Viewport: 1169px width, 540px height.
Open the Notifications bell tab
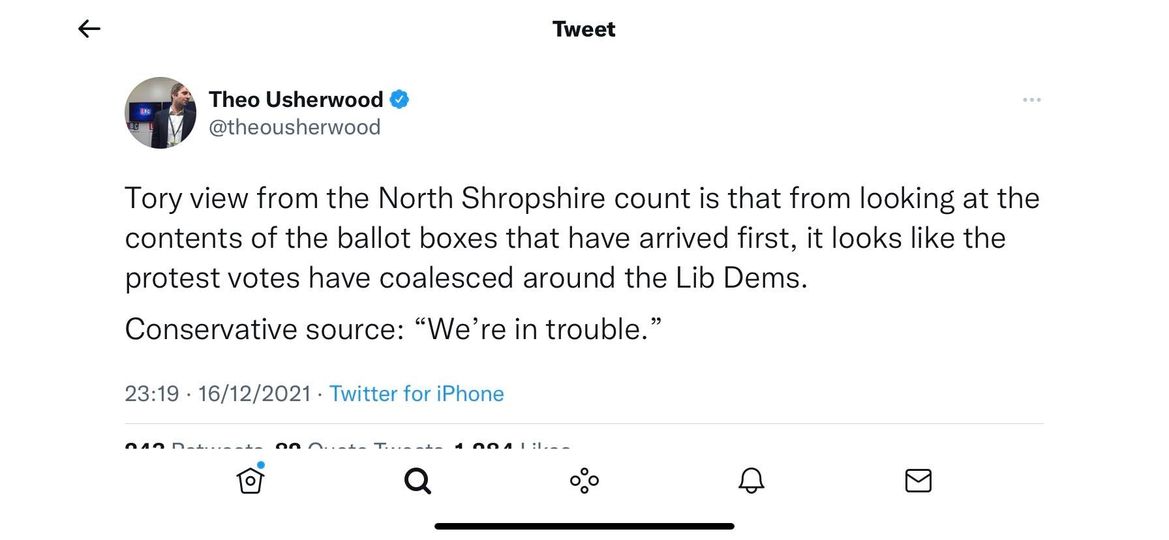click(751, 481)
